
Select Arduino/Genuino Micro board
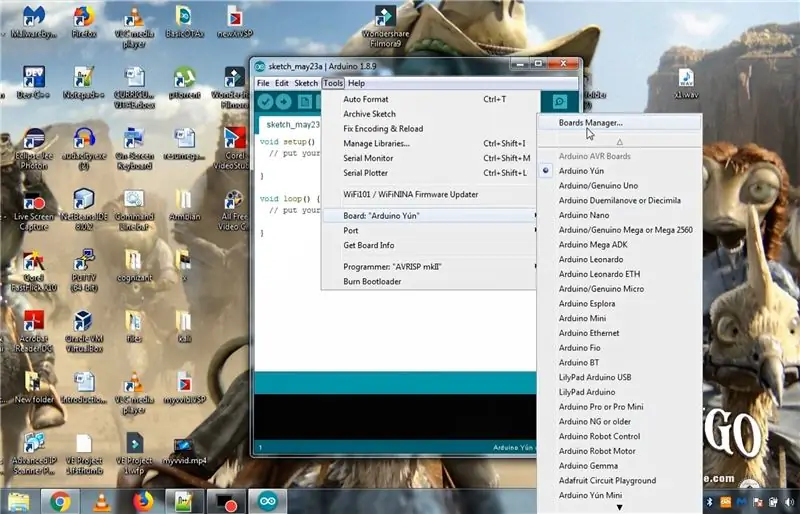(x=619, y=289)
